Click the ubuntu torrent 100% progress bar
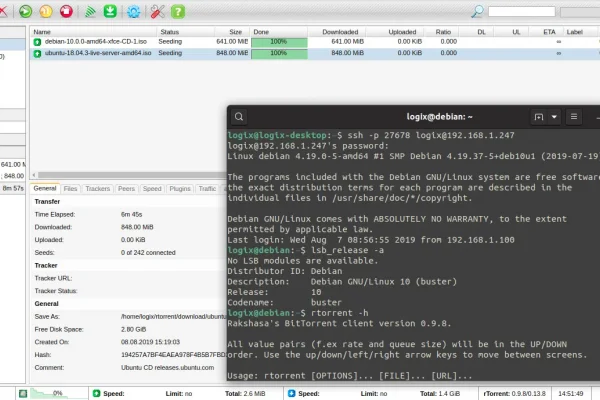600x400 pixels. pos(279,54)
